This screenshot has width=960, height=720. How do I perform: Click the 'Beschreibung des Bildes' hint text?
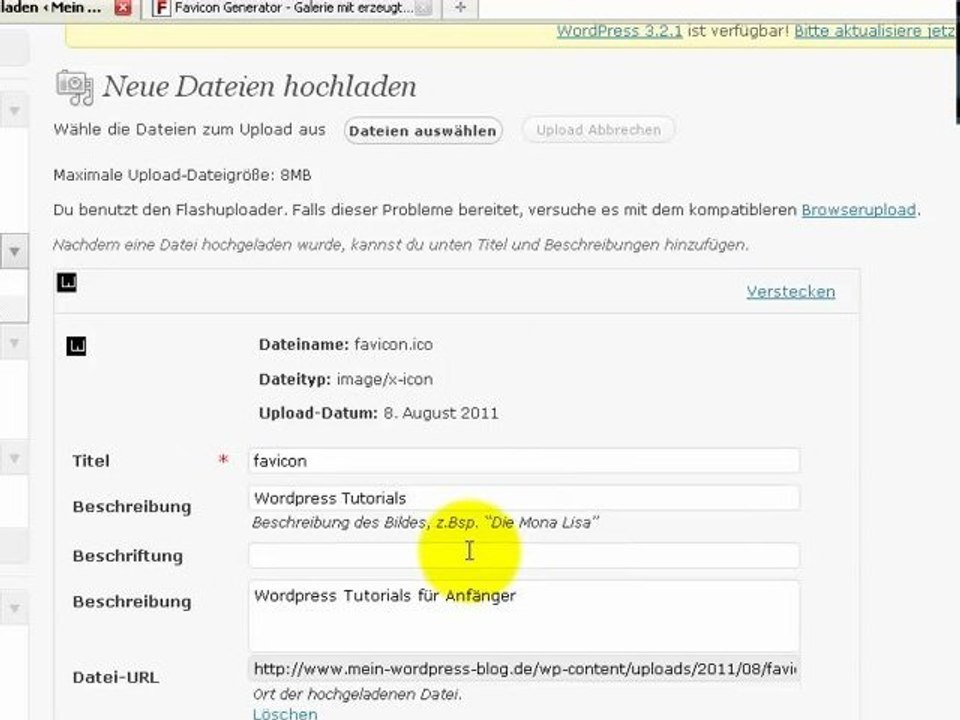pyautogui.click(x=426, y=523)
